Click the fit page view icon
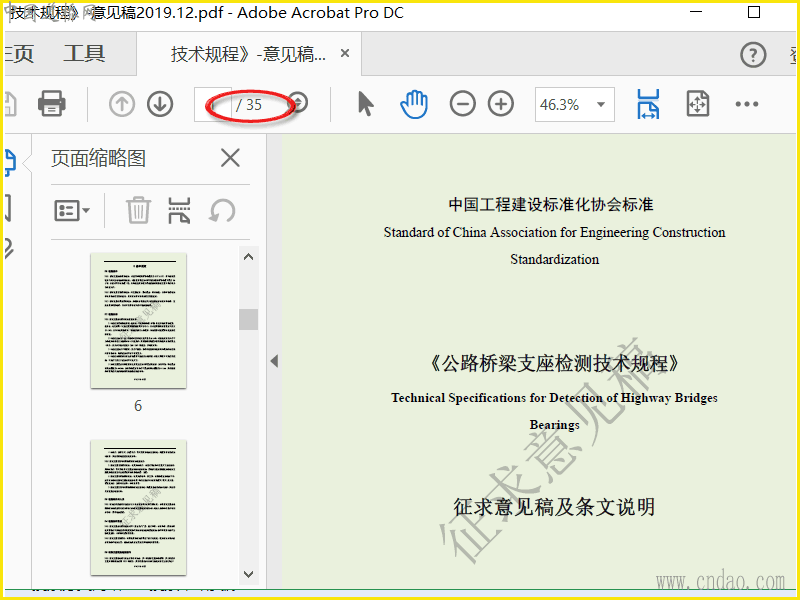The image size is (800, 600). (697, 104)
